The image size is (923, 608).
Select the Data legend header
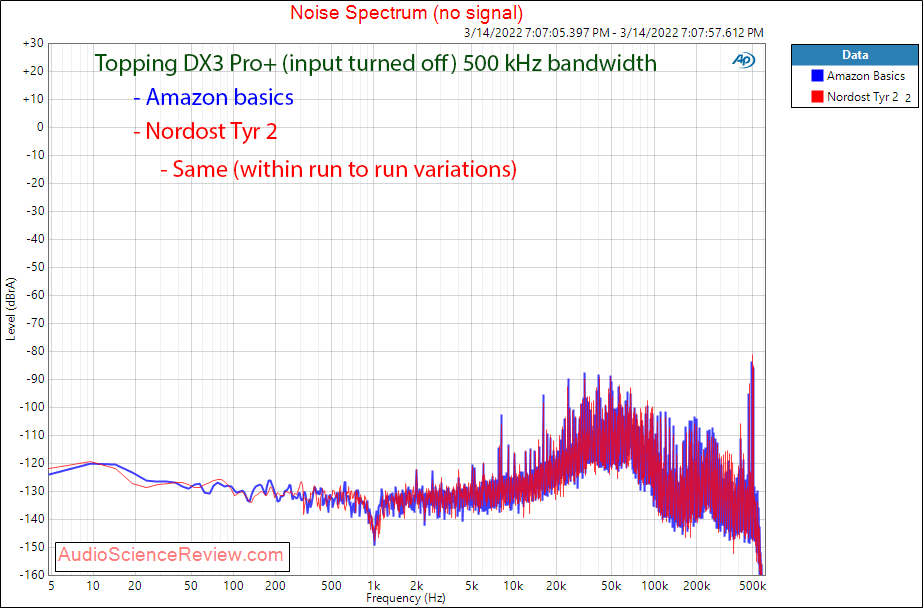coord(855,55)
